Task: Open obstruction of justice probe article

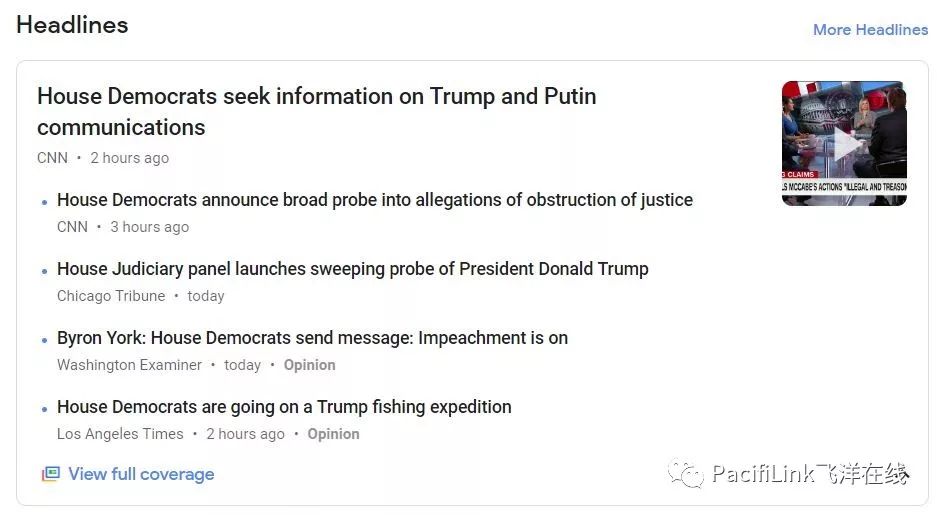Action: [375, 200]
